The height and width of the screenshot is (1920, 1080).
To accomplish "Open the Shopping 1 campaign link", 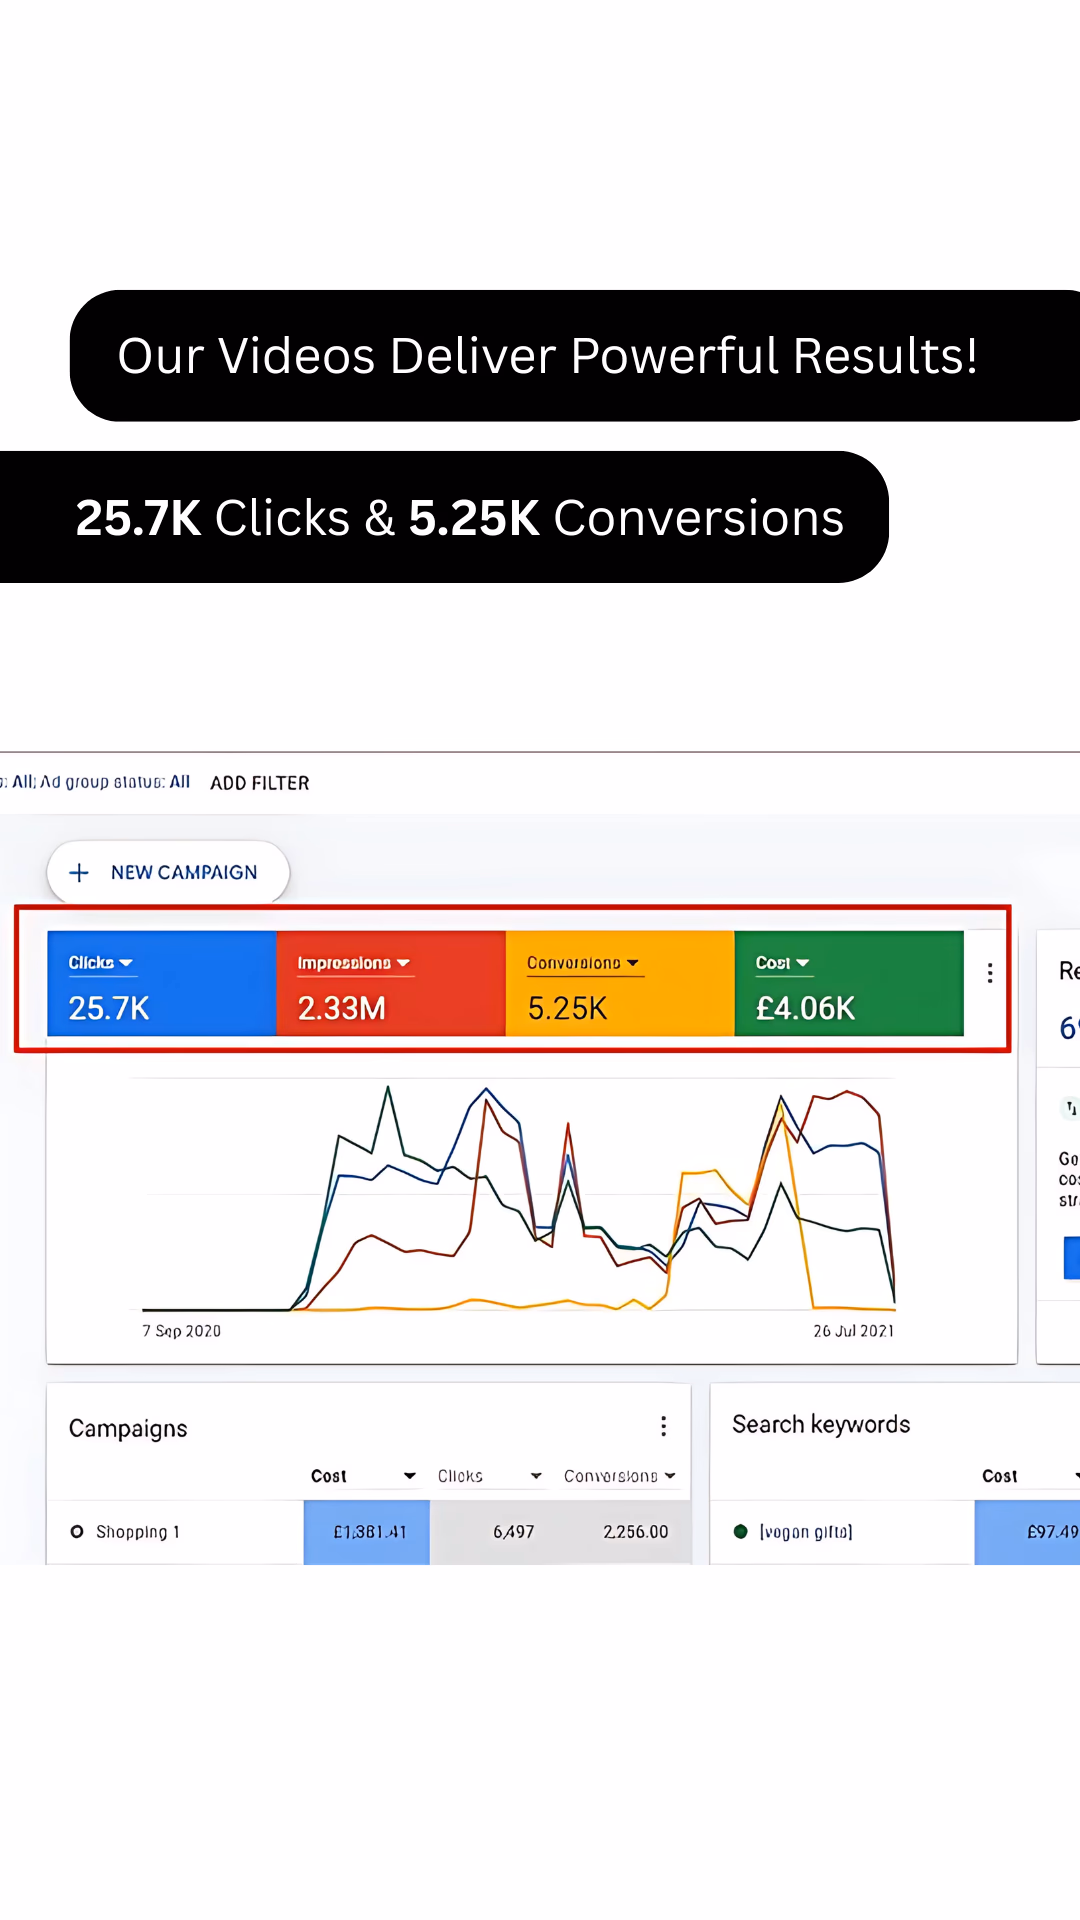I will [138, 1532].
